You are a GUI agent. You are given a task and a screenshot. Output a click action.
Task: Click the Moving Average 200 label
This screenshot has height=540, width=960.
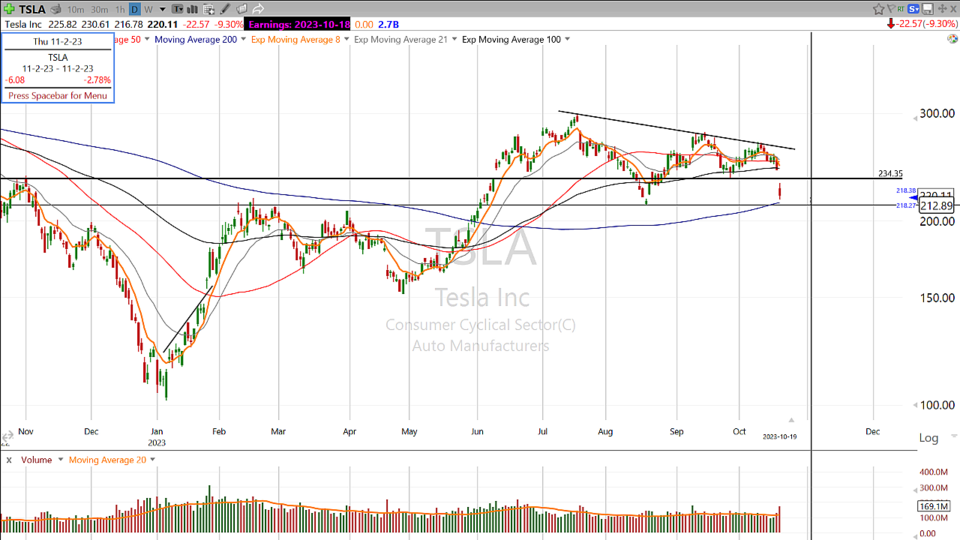(x=196, y=39)
